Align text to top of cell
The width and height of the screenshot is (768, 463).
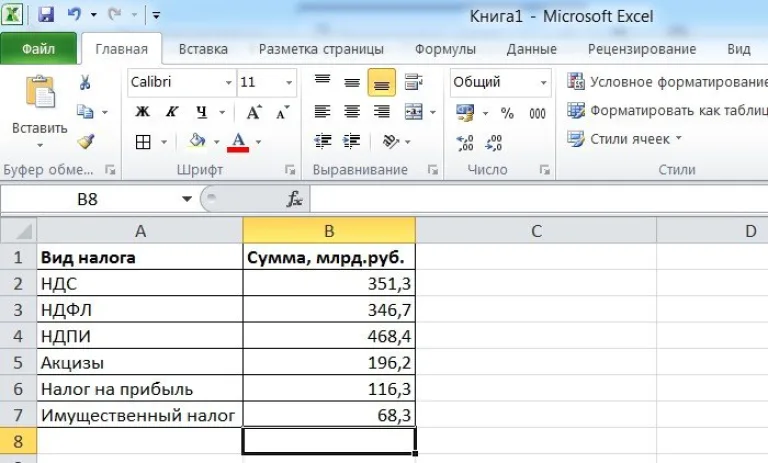coord(322,82)
